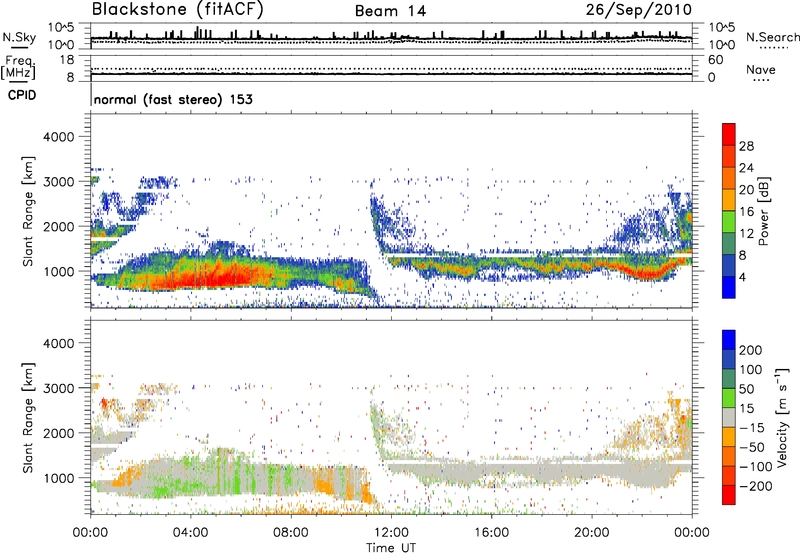Click the blue top segment of Velocity color bar

tap(729, 340)
